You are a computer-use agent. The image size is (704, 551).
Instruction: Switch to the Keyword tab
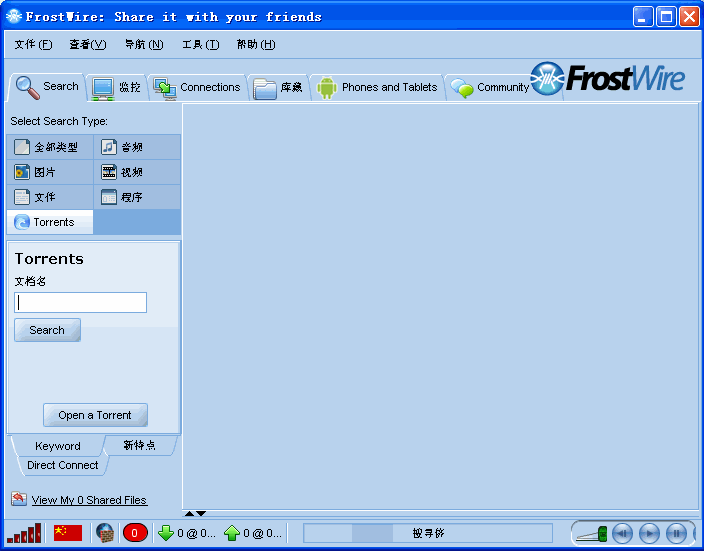coord(57,446)
